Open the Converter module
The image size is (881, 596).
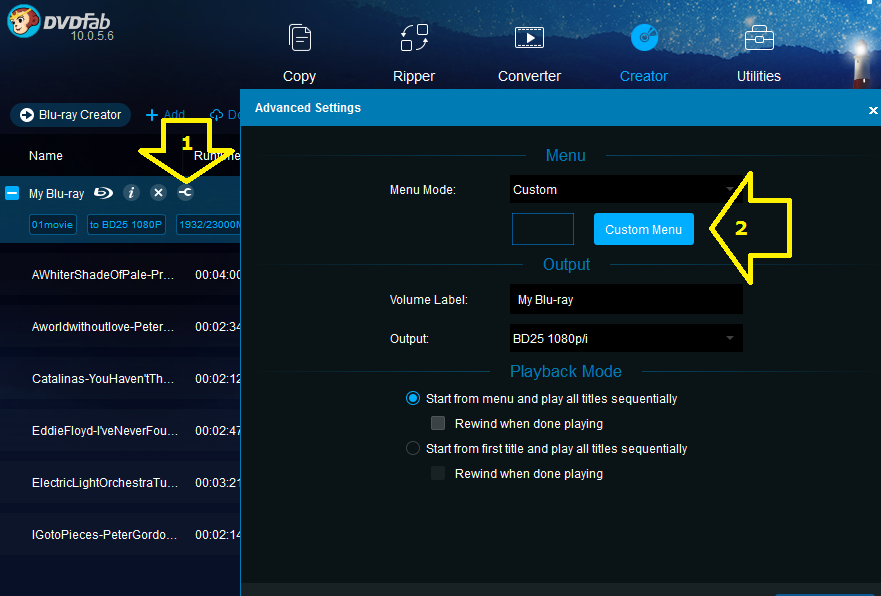[529, 52]
